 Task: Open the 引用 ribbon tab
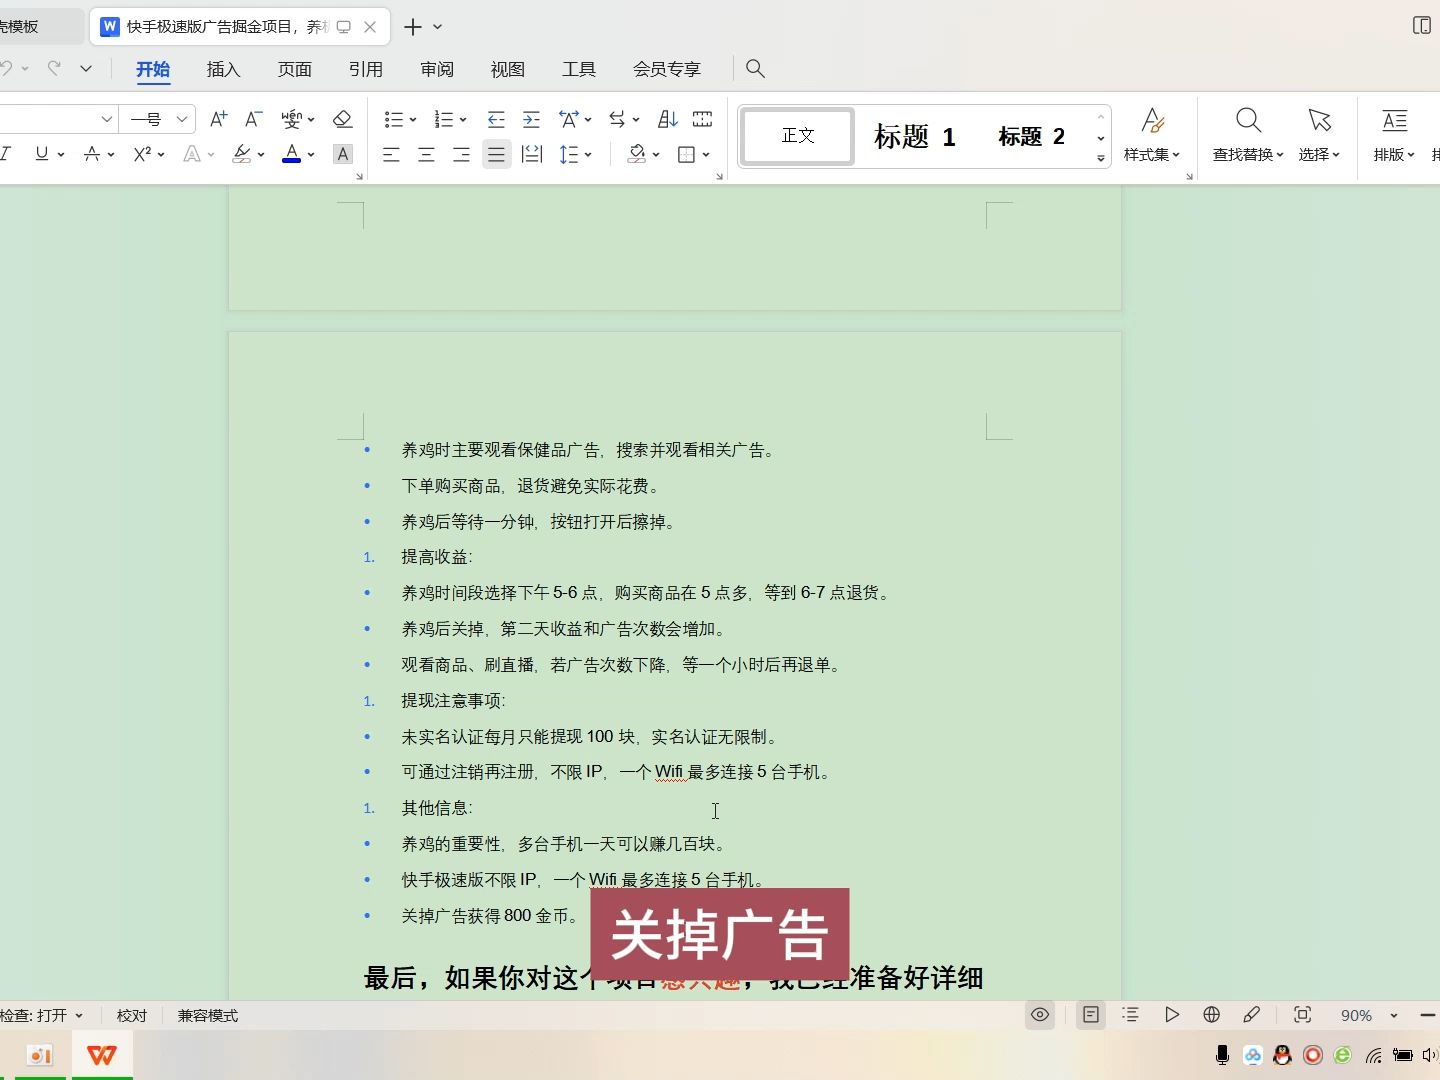point(365,69)
